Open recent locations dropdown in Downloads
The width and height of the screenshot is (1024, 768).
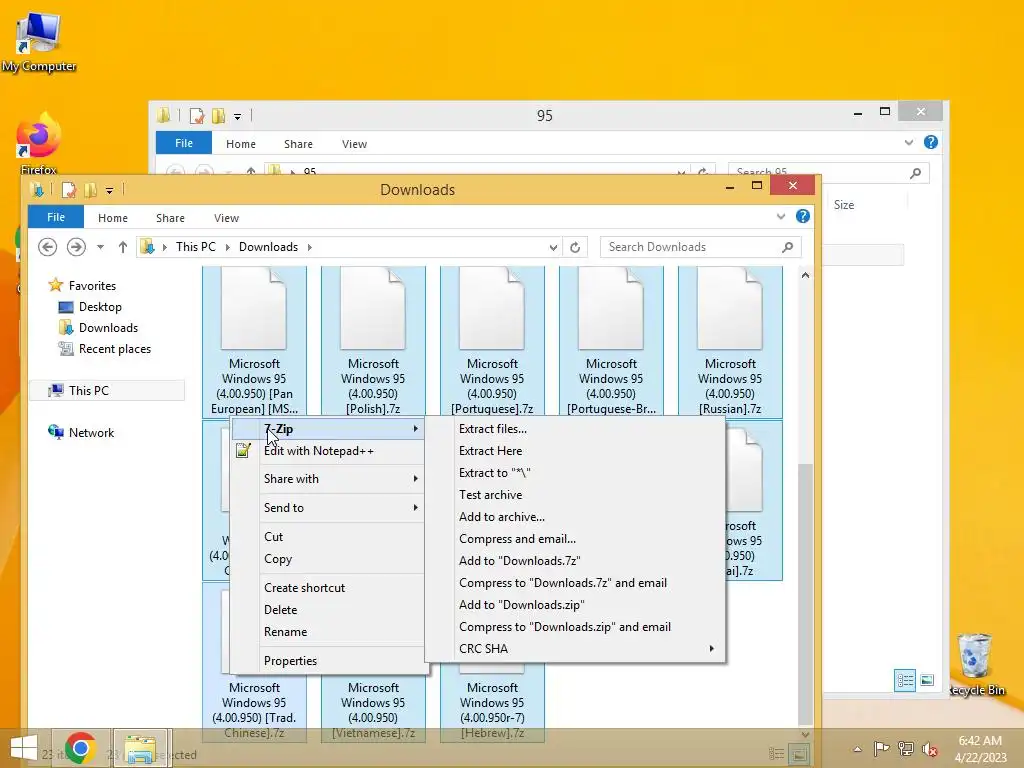pos(100,247)
